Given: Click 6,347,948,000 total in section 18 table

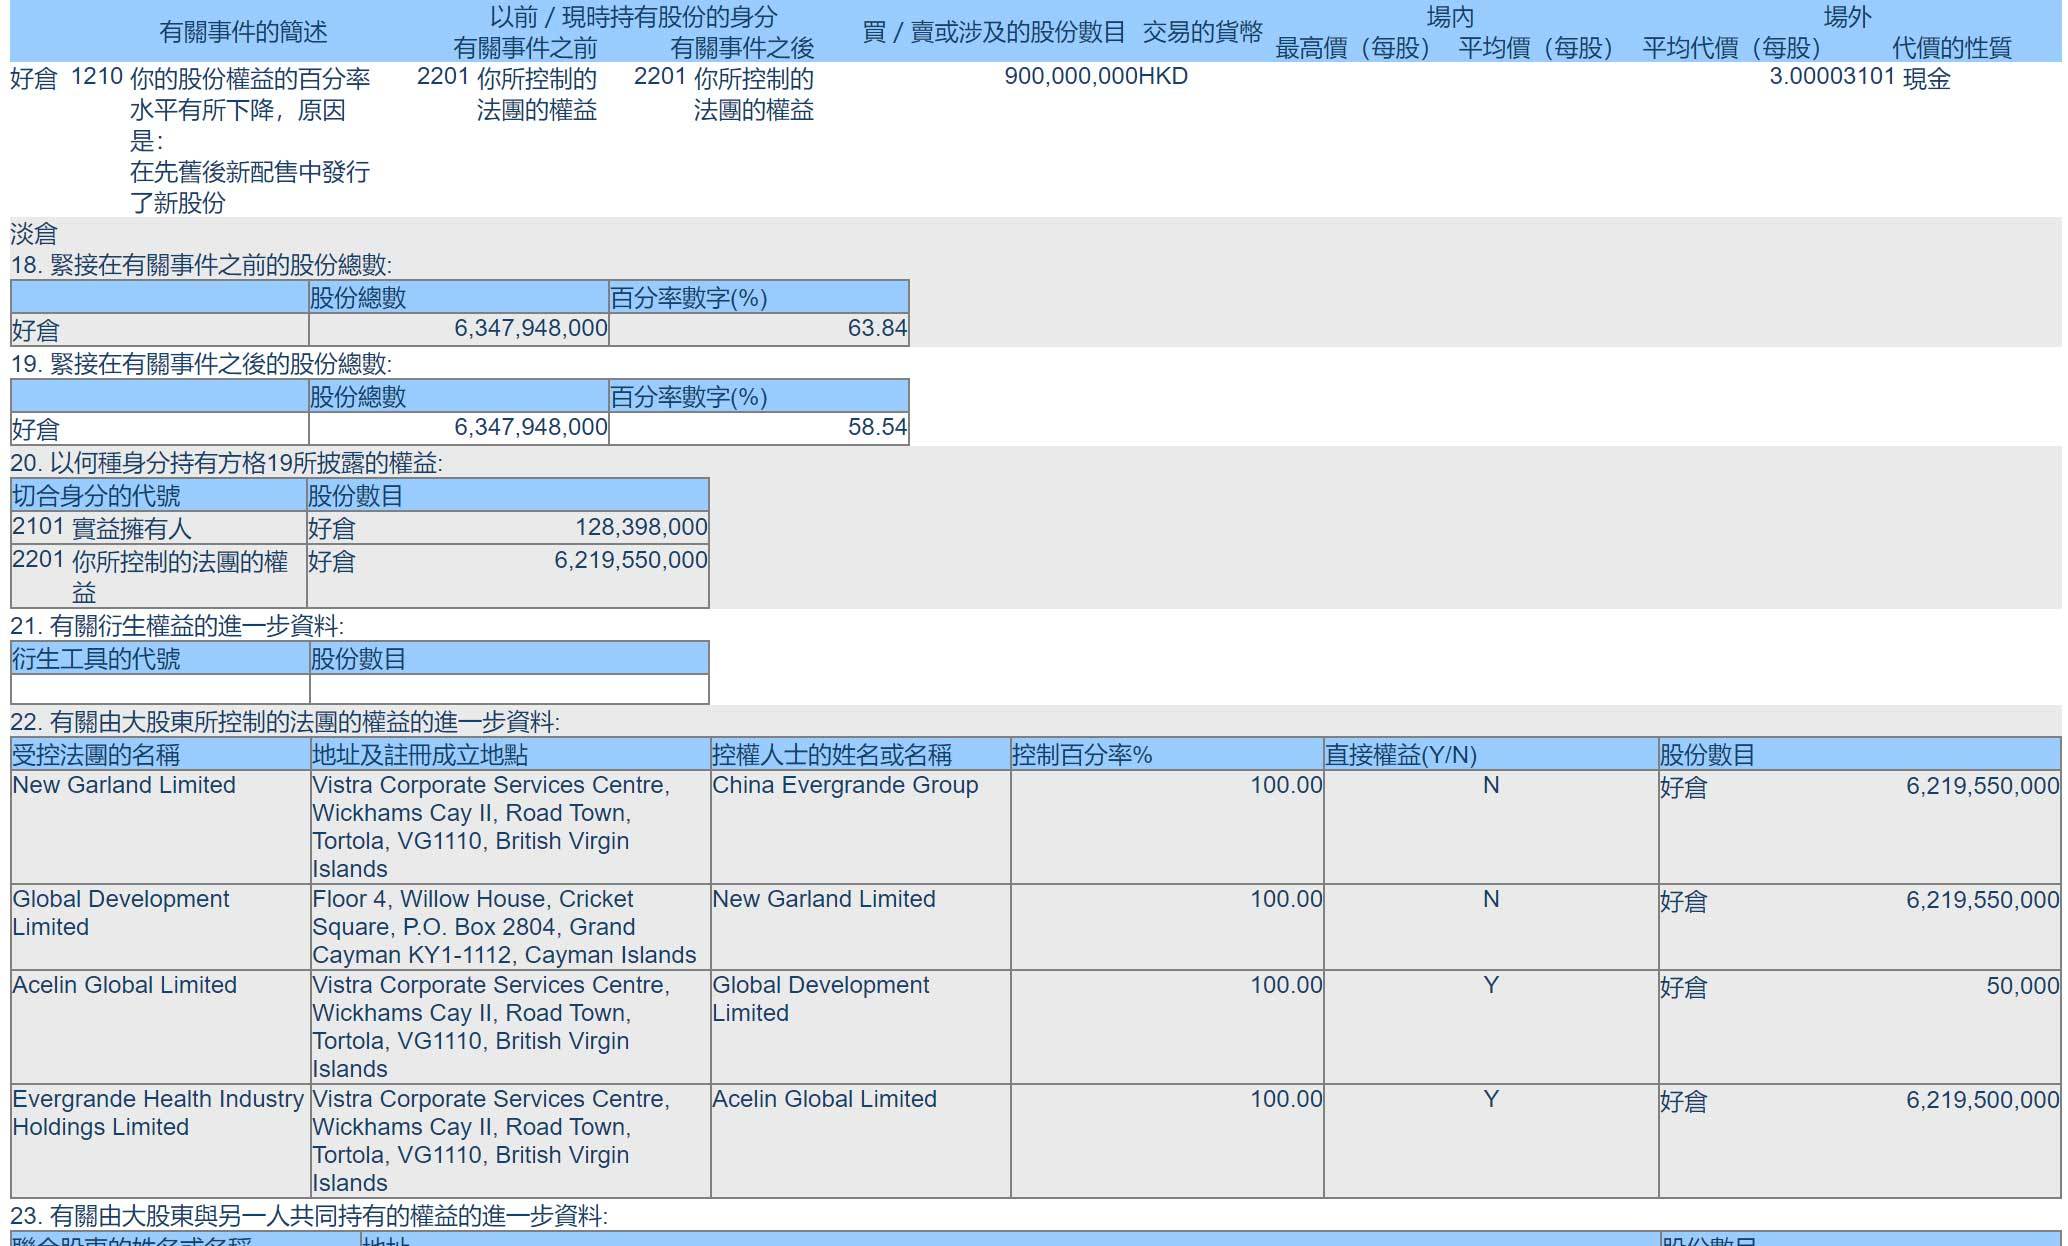Looking at the screenshot, I should click(x=531, y=328).
